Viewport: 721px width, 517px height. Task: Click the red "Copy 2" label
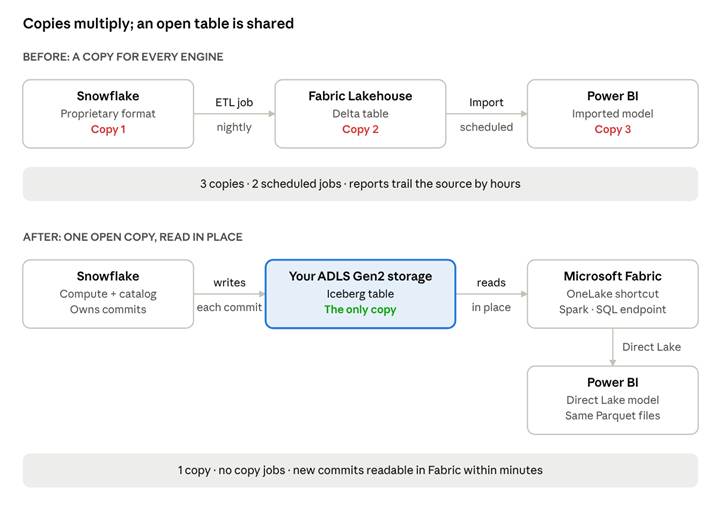360,129
